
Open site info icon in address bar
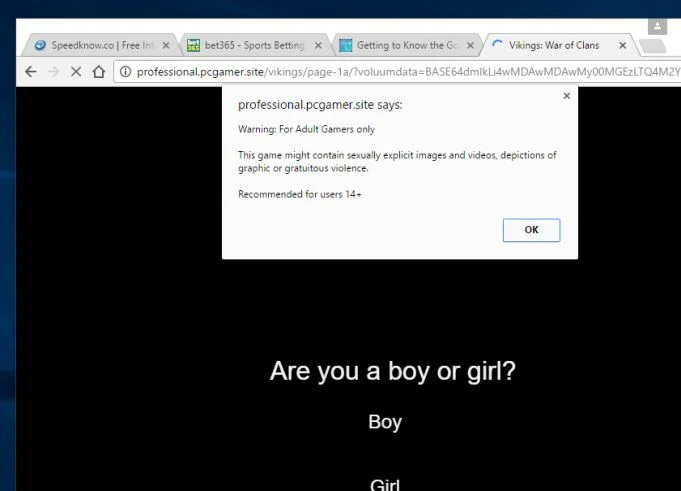(125, 72)
